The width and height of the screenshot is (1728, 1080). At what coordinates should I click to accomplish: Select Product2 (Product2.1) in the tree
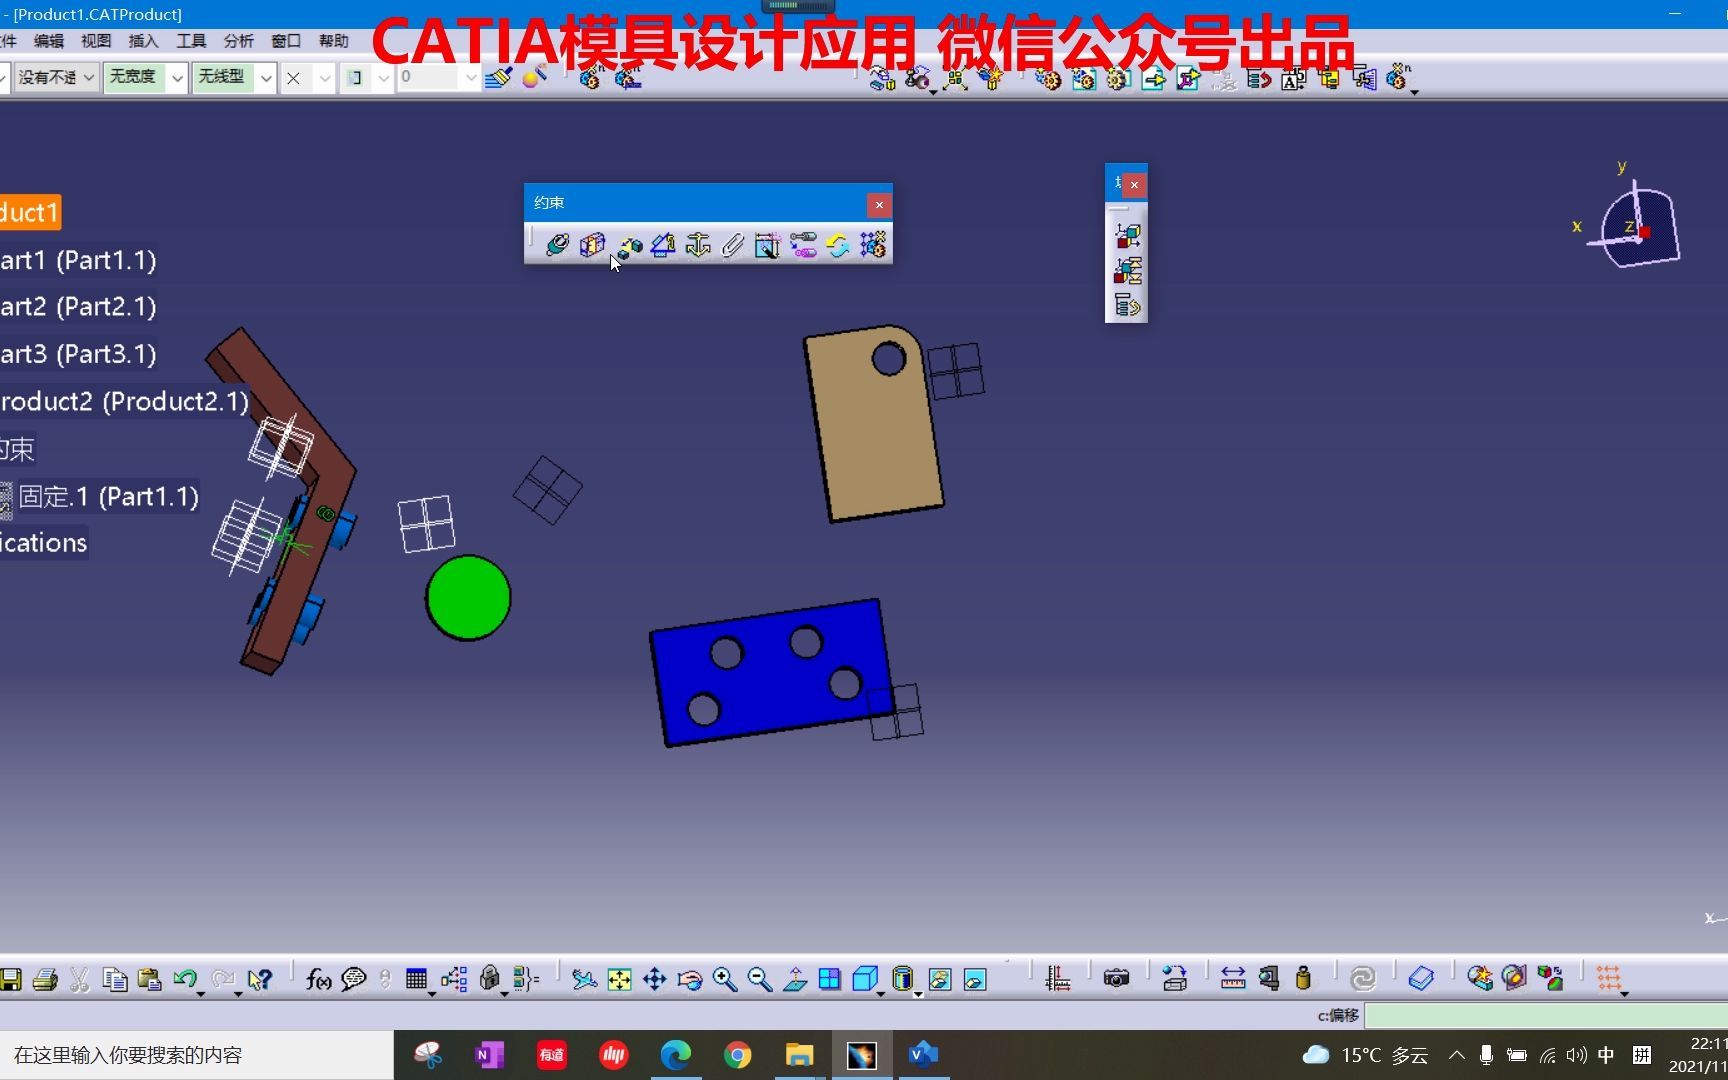click(124, 402)
